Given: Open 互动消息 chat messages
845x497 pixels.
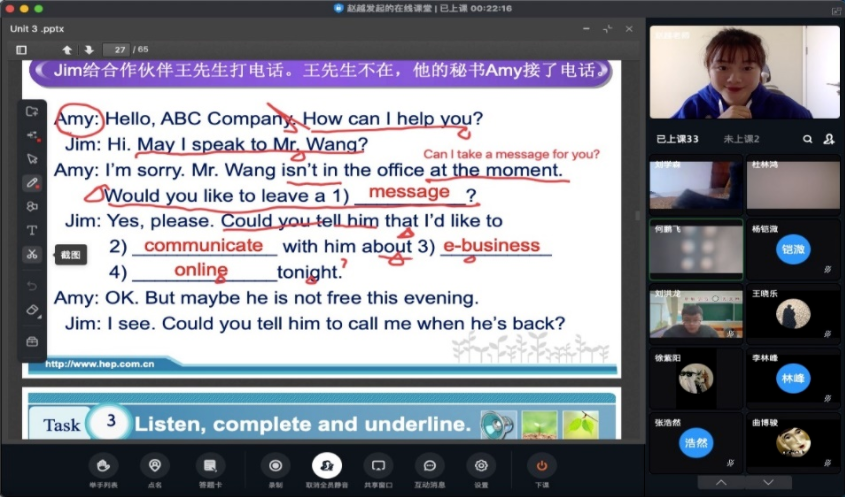Looking at the screenshot, I should (430, 471).
